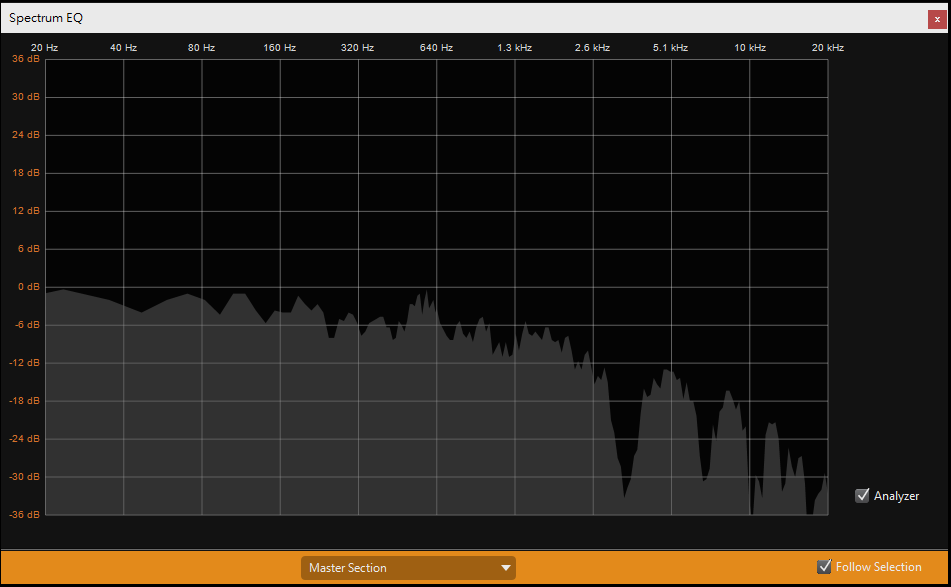Click the 36 dB gain label
This screenshot has height=587, width=951.
25,59
